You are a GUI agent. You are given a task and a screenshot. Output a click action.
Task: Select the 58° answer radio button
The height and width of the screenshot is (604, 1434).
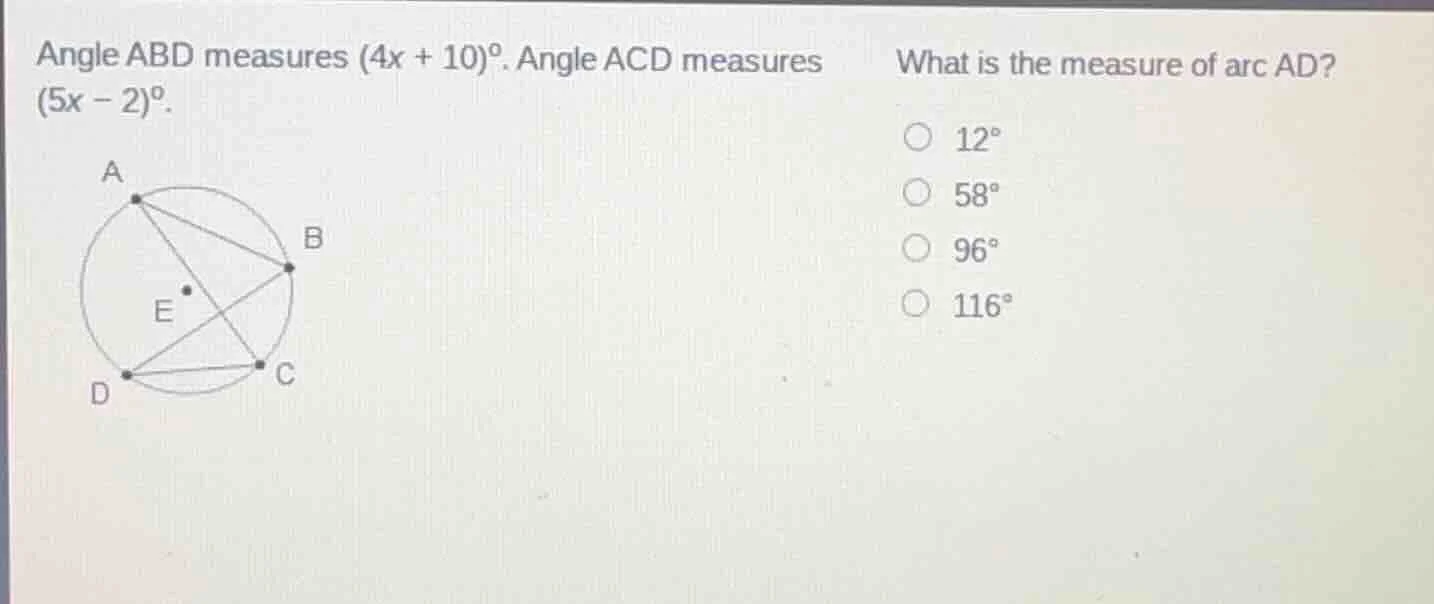click(x=917, y=190)
